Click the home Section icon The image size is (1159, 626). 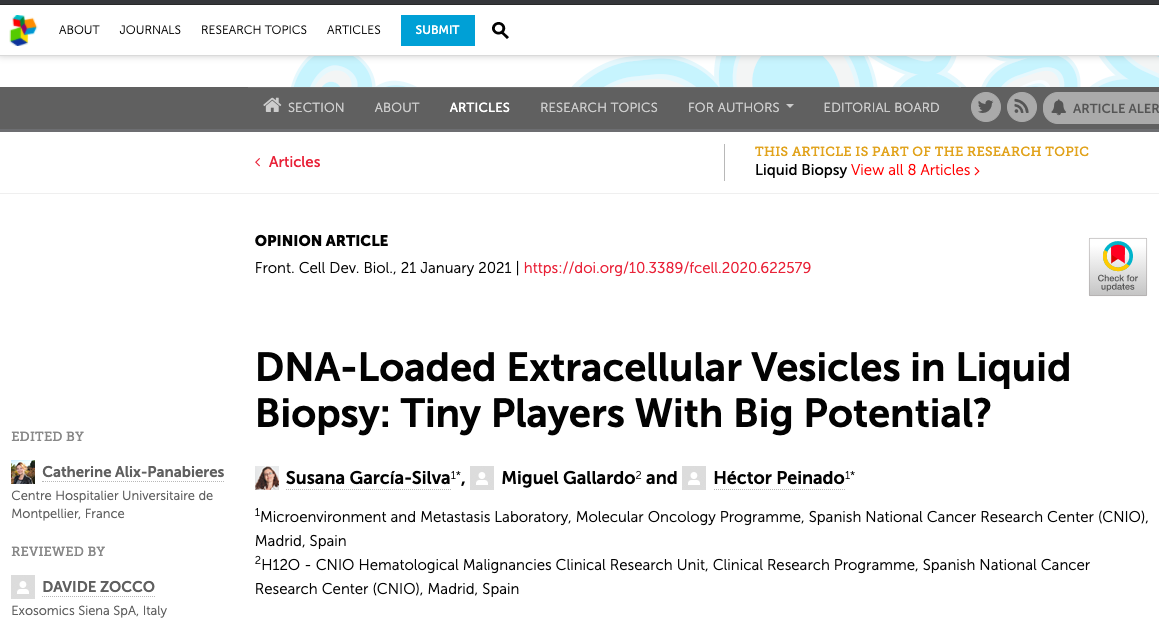pos(272,106)
